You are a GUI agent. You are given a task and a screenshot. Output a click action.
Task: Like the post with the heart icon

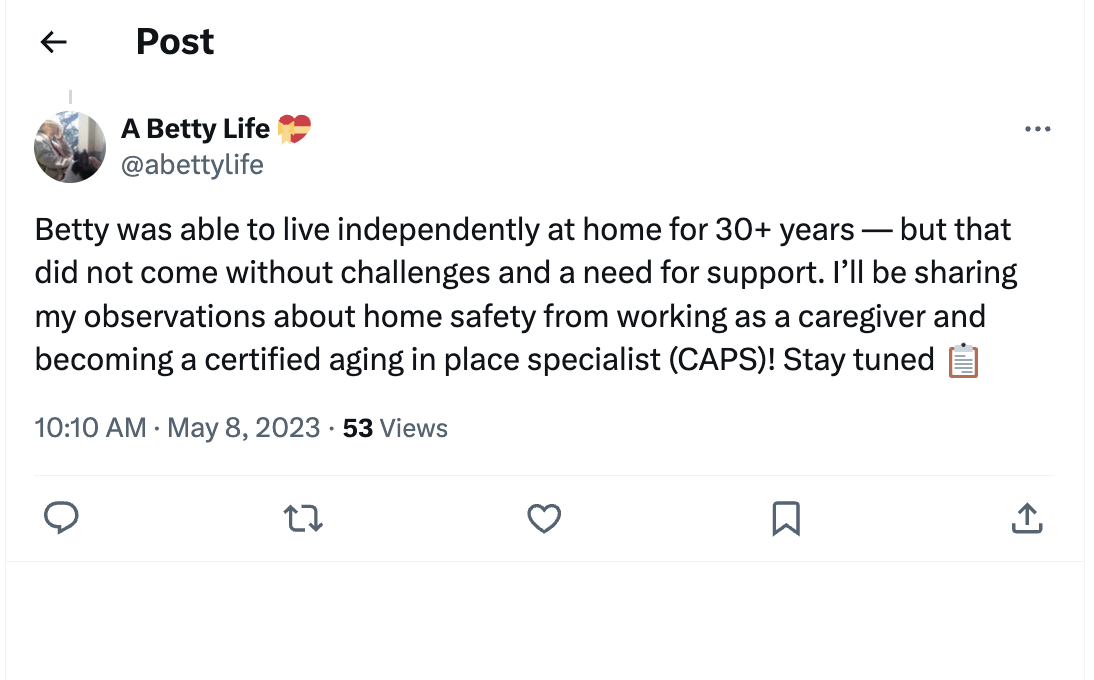544,518
